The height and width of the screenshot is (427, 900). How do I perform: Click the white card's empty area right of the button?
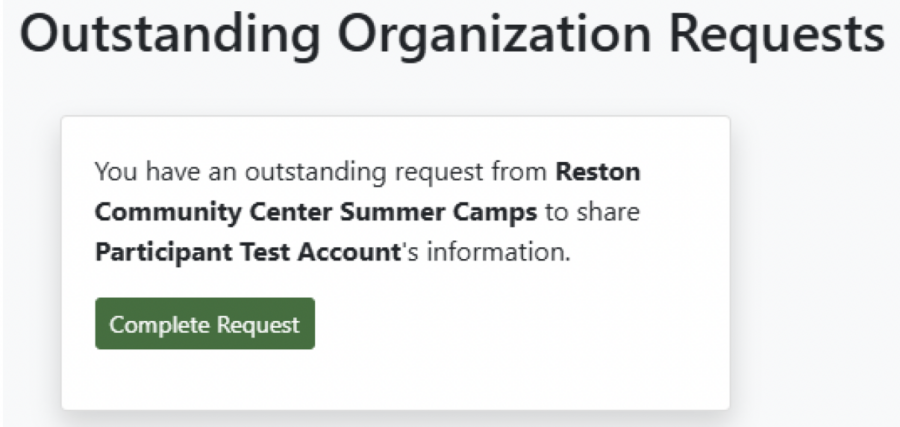520,324
